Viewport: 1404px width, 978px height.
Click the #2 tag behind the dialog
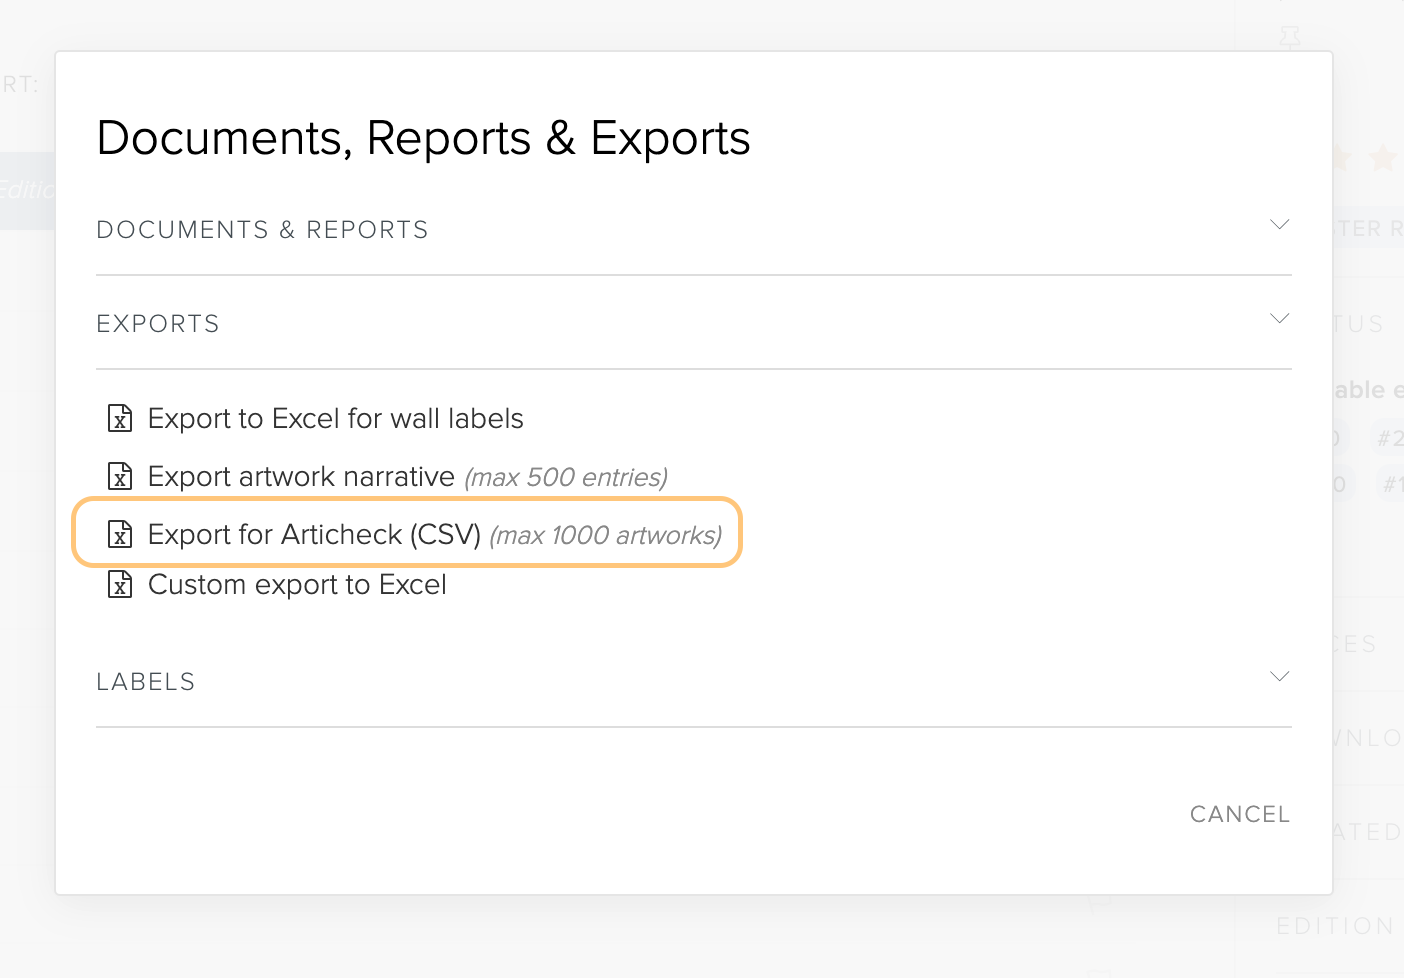(x=1389, y=438)
